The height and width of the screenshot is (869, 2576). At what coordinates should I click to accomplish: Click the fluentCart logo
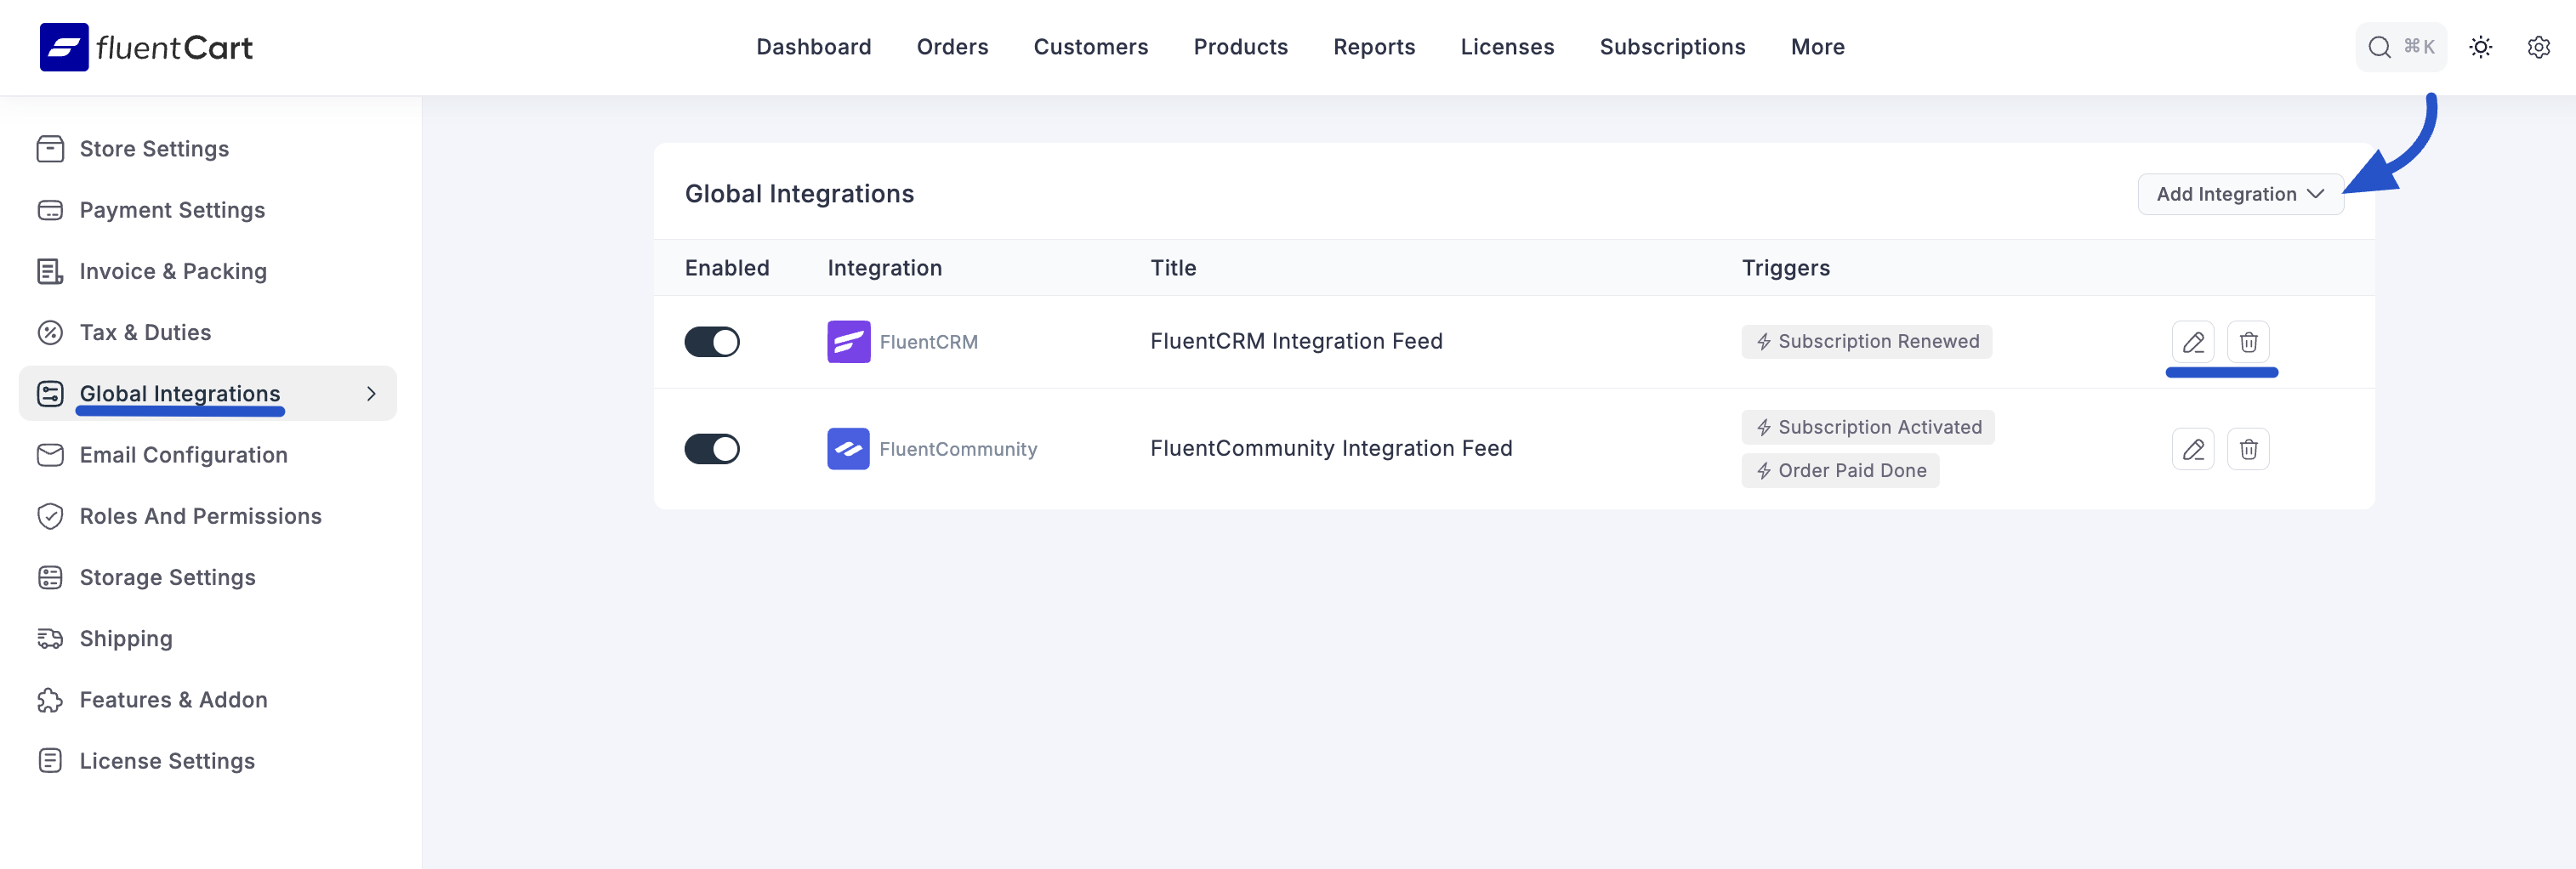coord(146,46)
